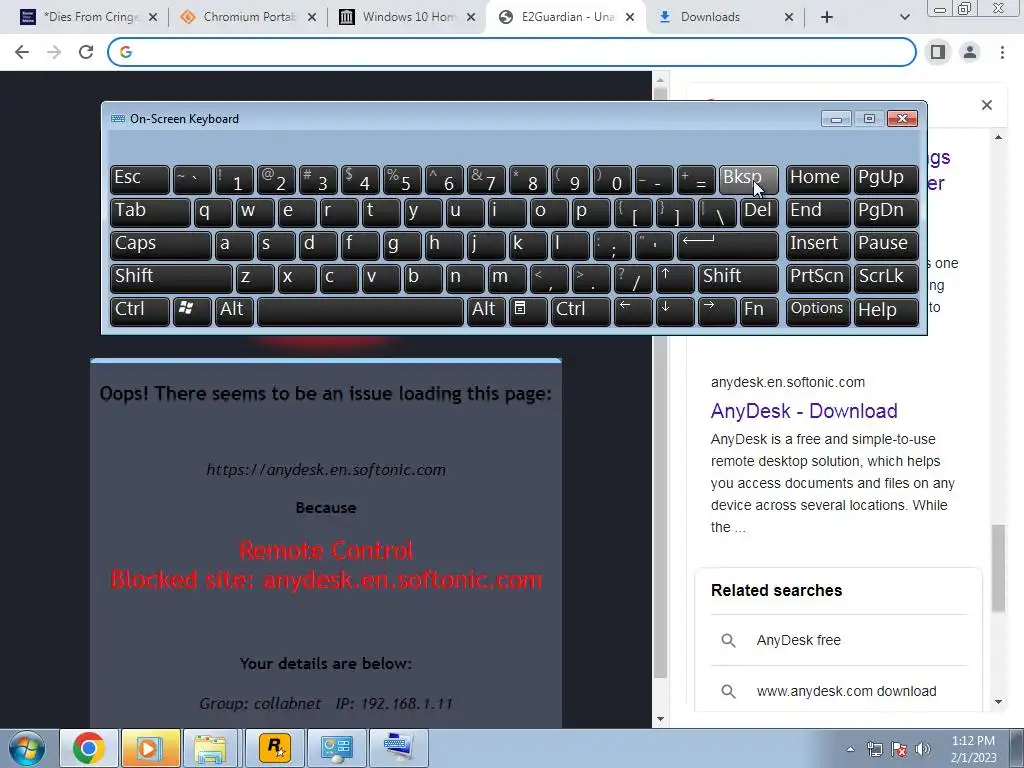The width and height of the screenshot is (1024, 768).
Task: Open the Rockstar Games taskbar icon
Action: click(x=275, y=748)
